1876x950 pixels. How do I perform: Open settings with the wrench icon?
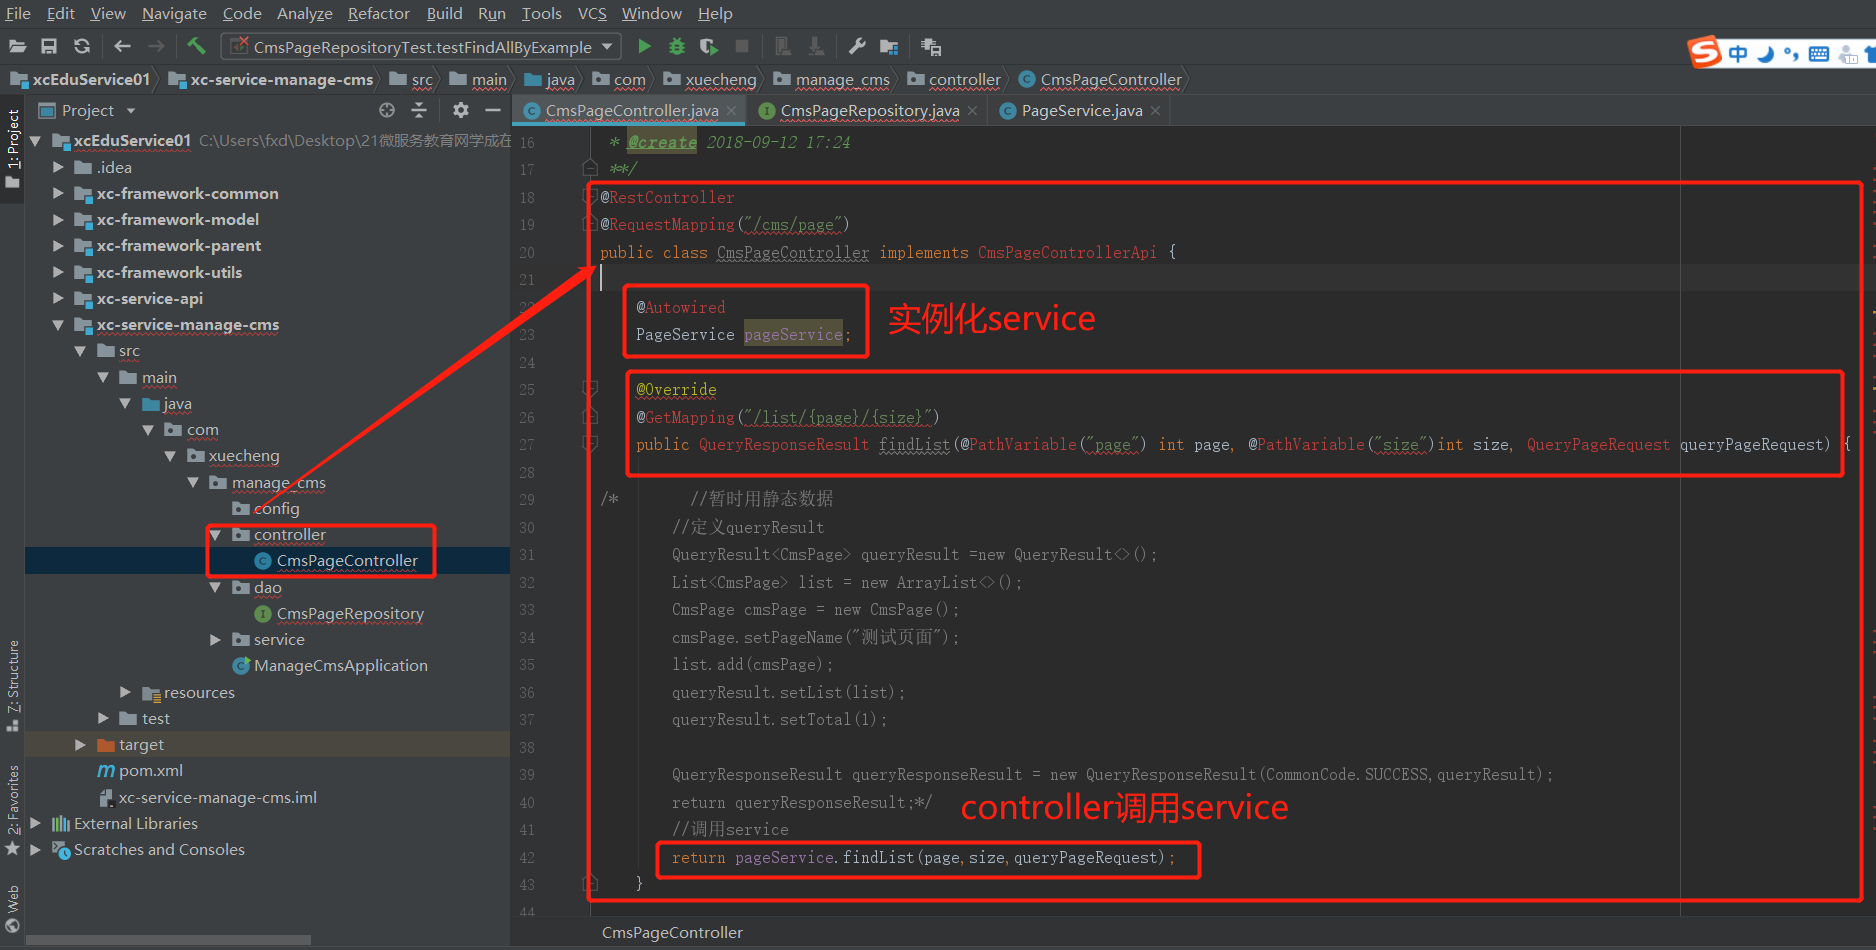point(857,46)
